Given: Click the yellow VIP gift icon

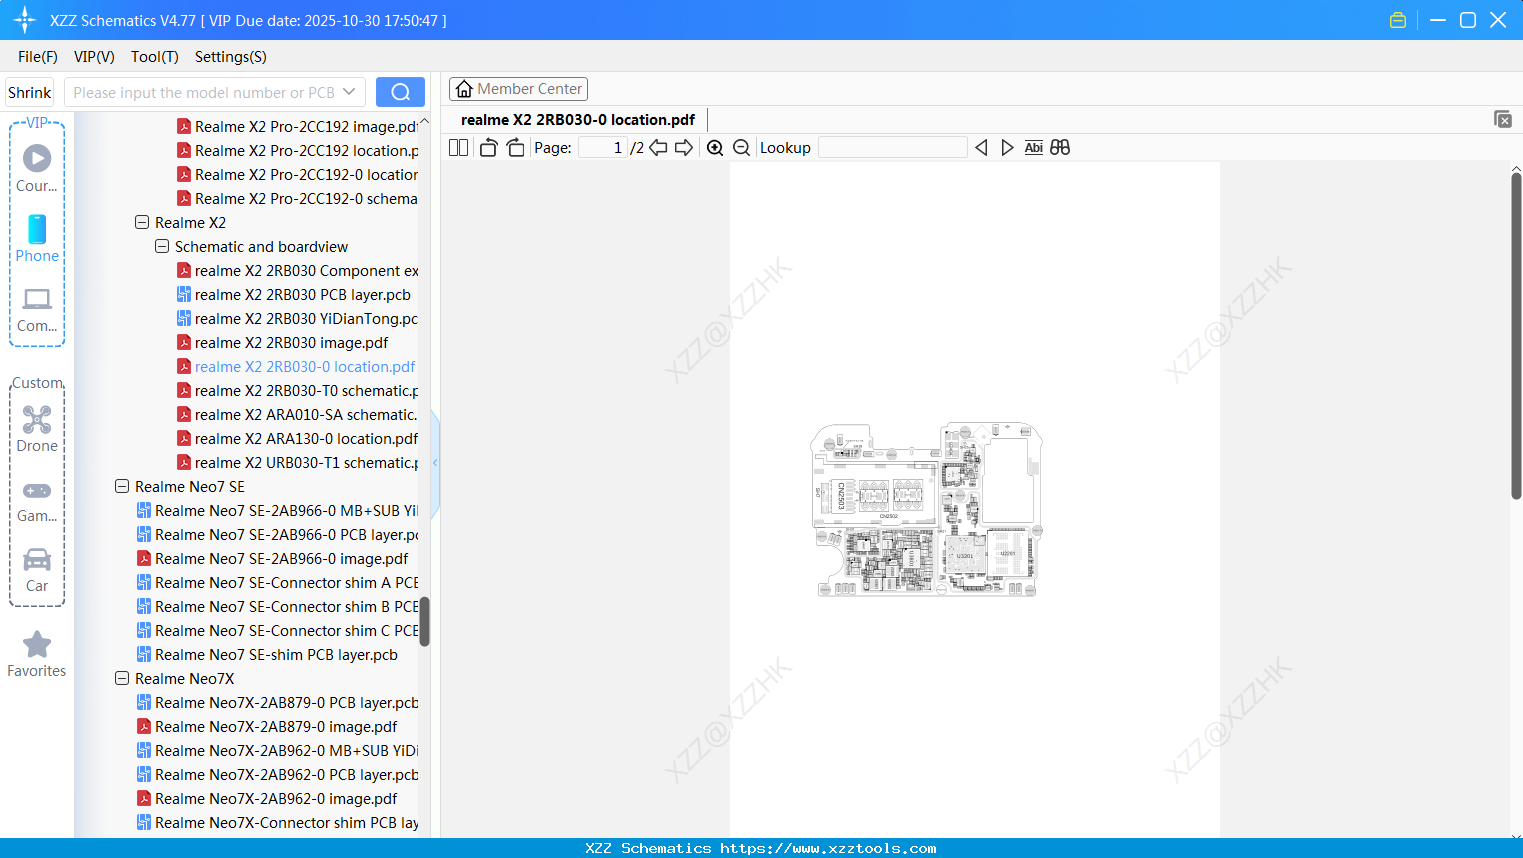Looking at the screenshot, I should [1398, 20].
